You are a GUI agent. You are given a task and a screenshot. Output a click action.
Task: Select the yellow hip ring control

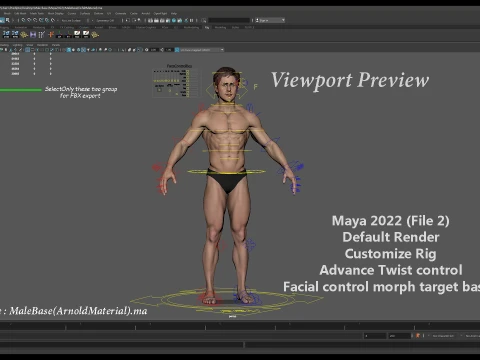point(227,172)
